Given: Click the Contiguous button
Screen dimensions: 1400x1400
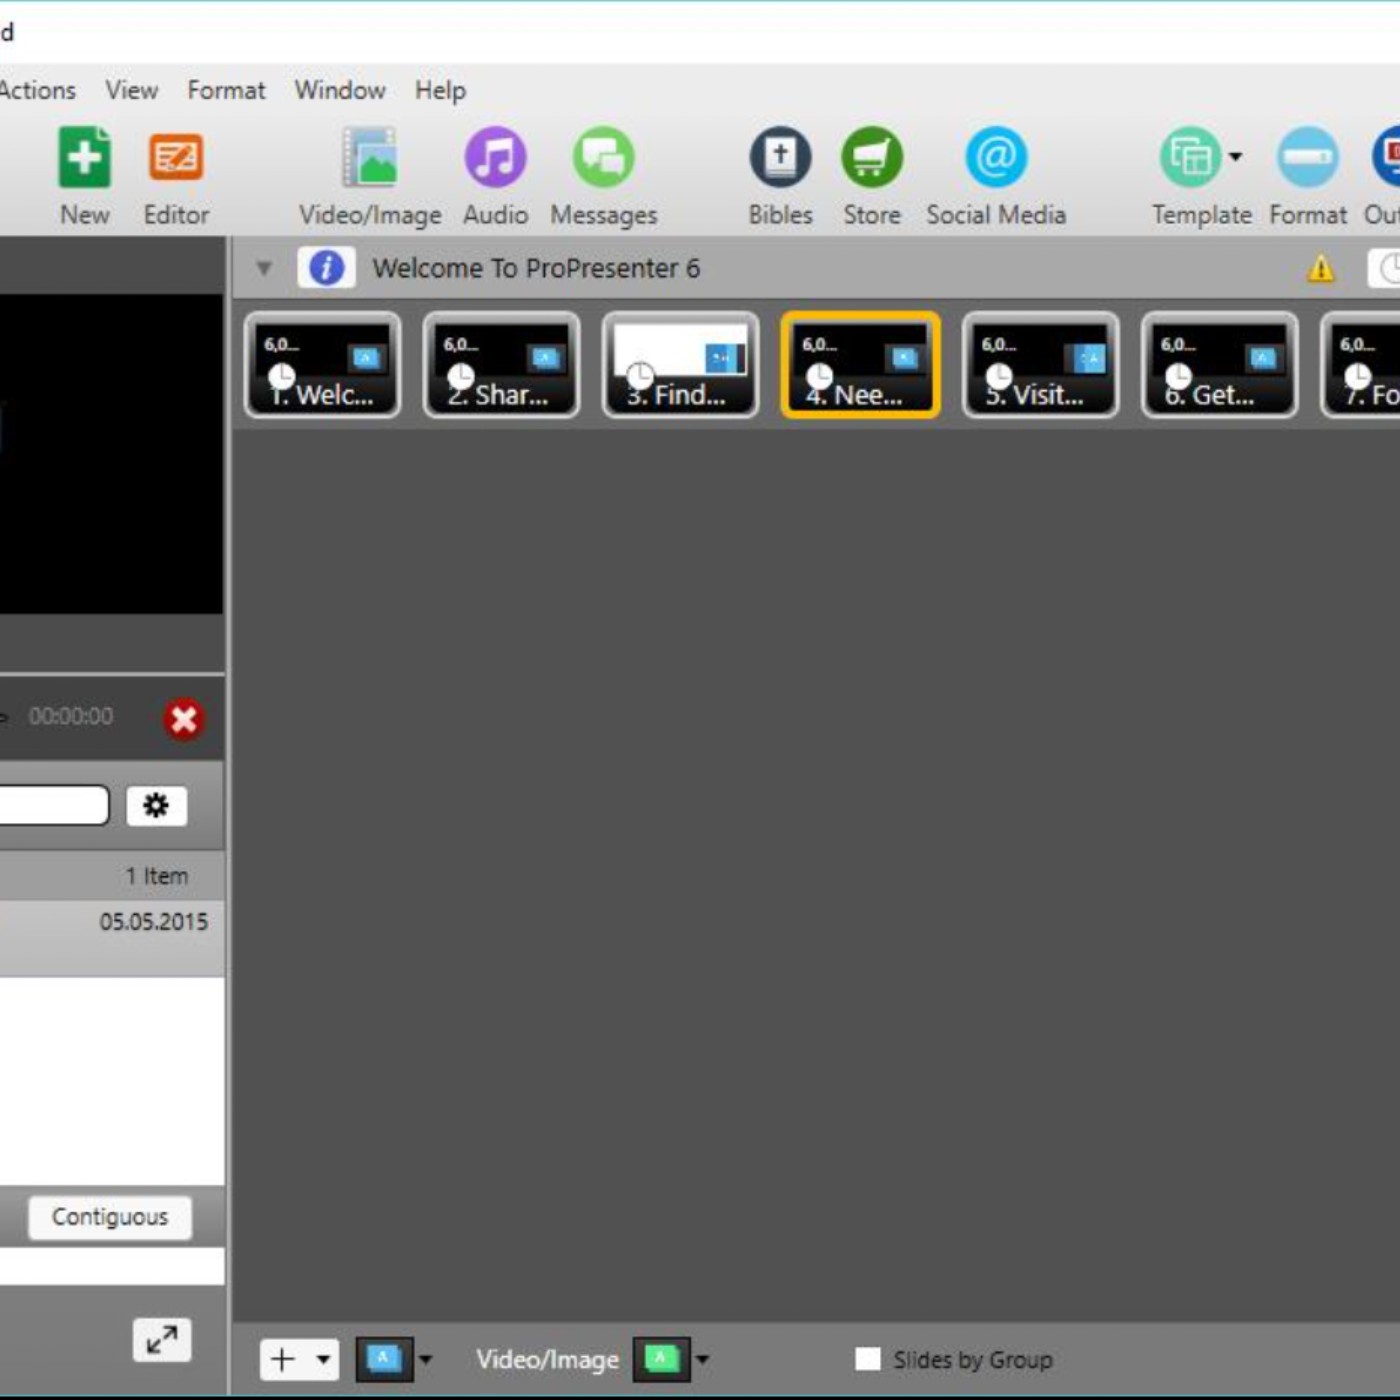Looking at the screenshot, I should pyautogui.click(x=110, y=1217).
